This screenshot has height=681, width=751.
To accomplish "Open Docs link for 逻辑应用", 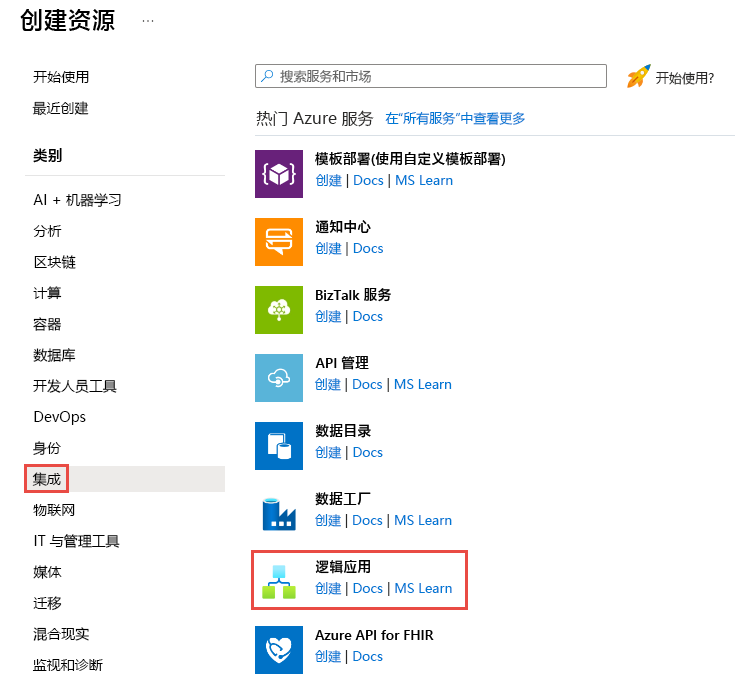I will pos(368,589).
